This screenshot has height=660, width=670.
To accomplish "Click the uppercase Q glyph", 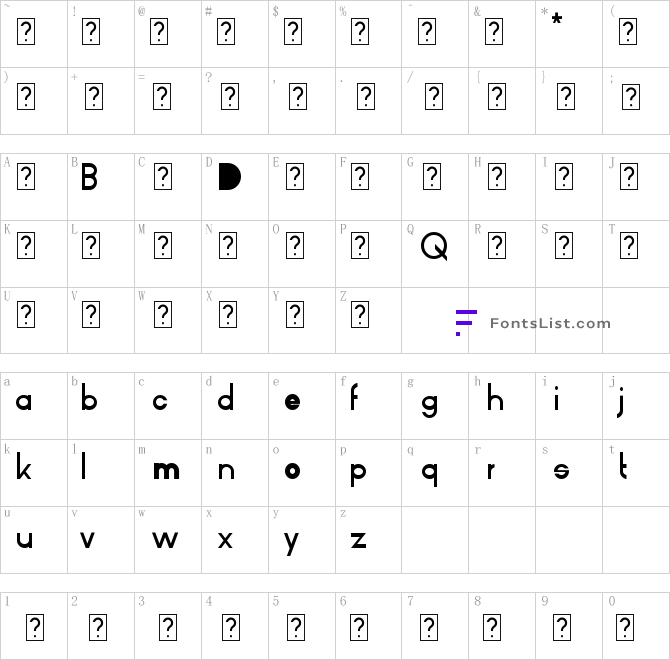I will point(433,245).
